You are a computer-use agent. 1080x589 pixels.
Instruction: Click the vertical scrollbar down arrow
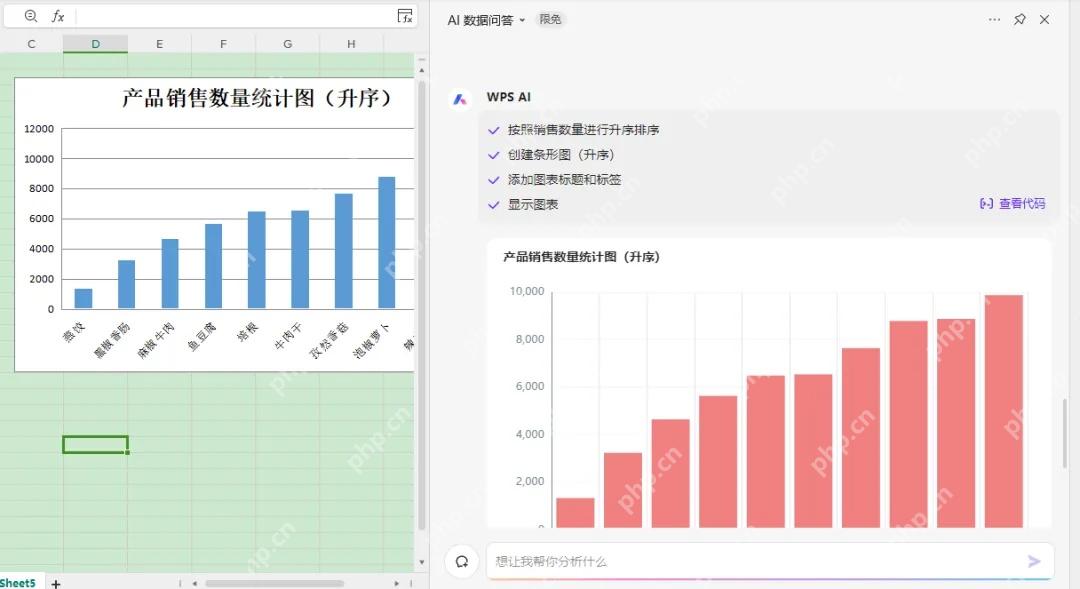click(422, 562)
